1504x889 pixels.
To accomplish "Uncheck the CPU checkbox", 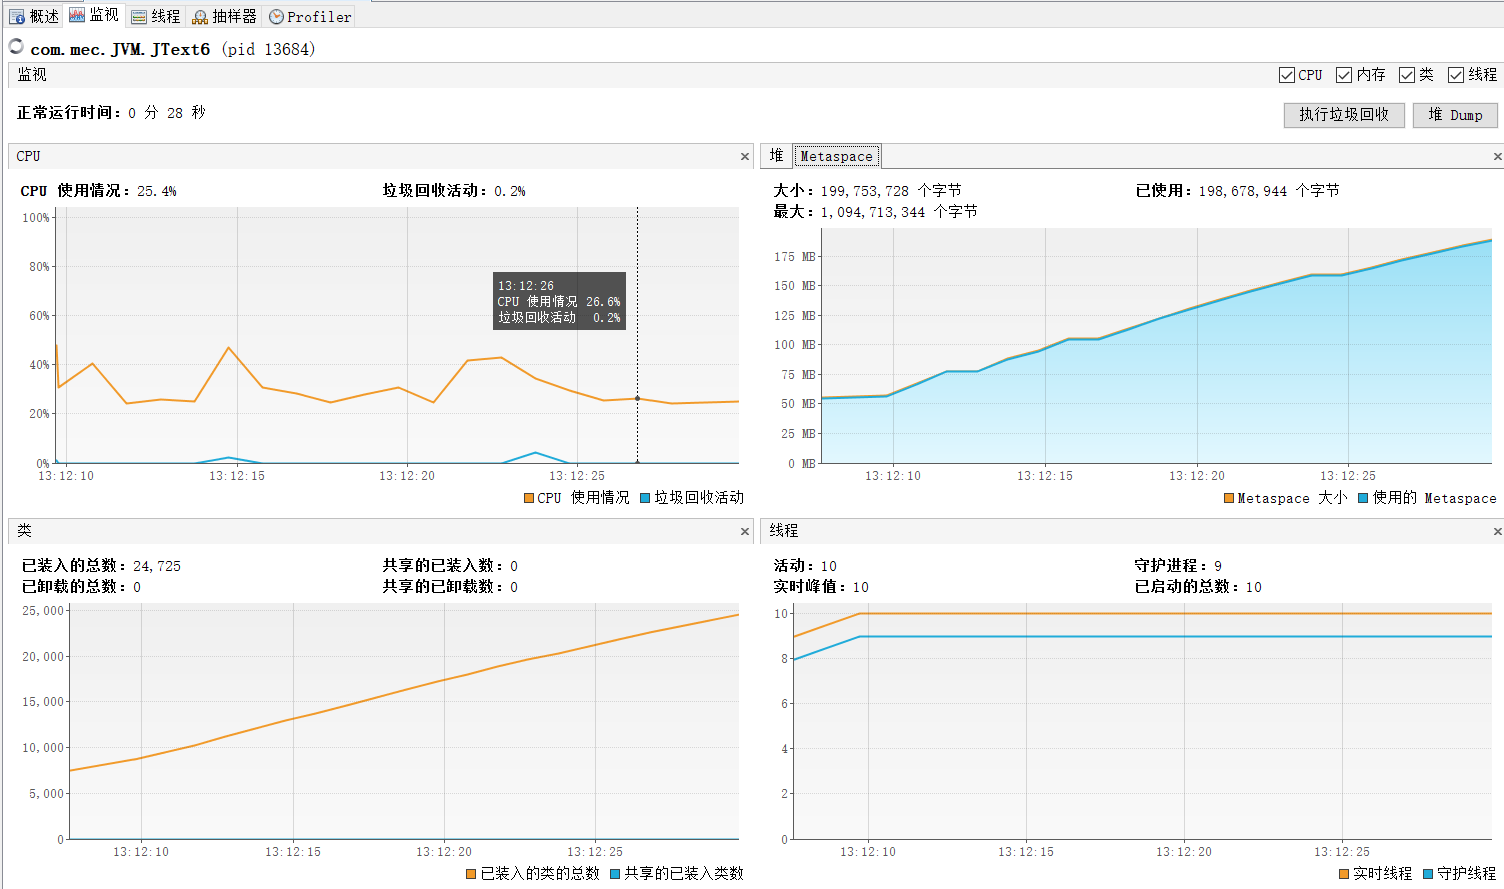I will [x=1288, y=74].
